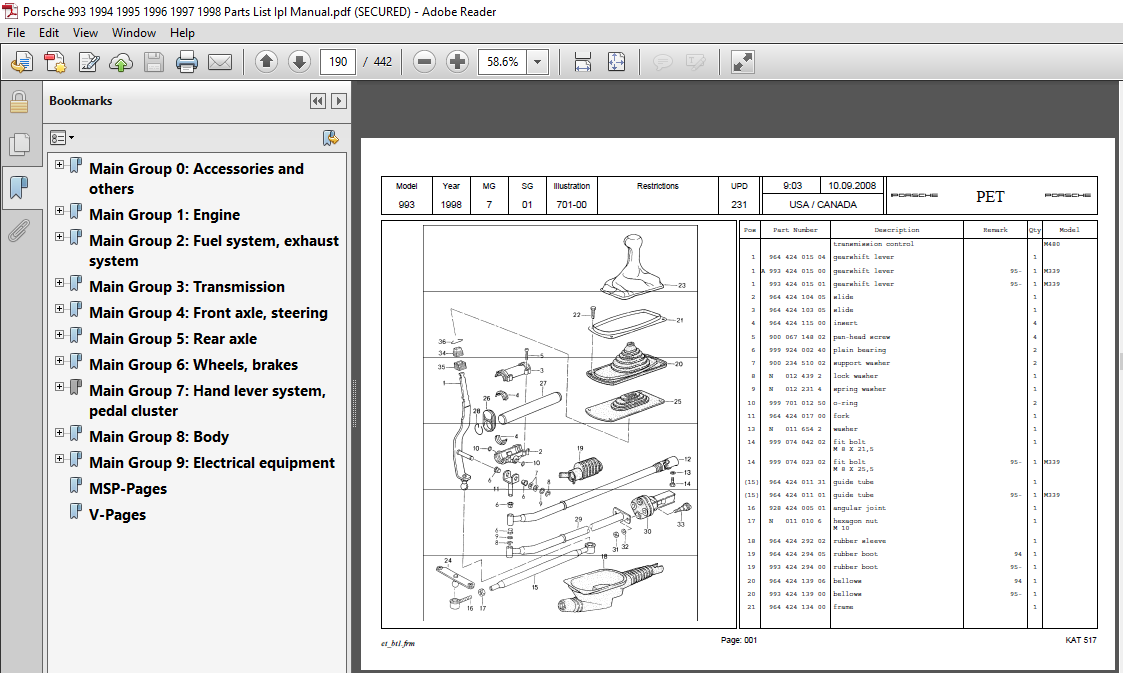Screen dimensions: 1123x673
Task: Open Main Group 3: Transmission bookmark
Action: point(187,287)
